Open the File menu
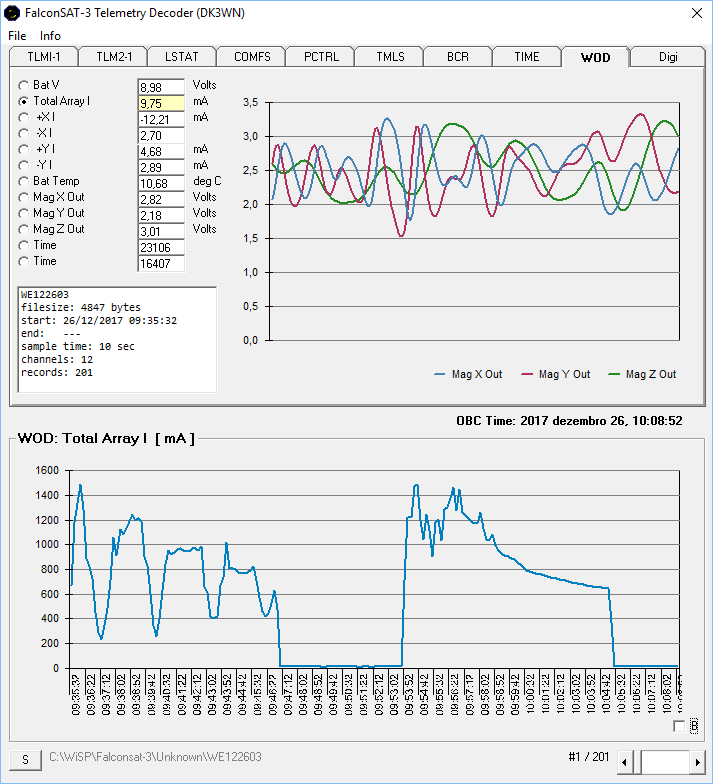713x784 pixels. (17, 36)
